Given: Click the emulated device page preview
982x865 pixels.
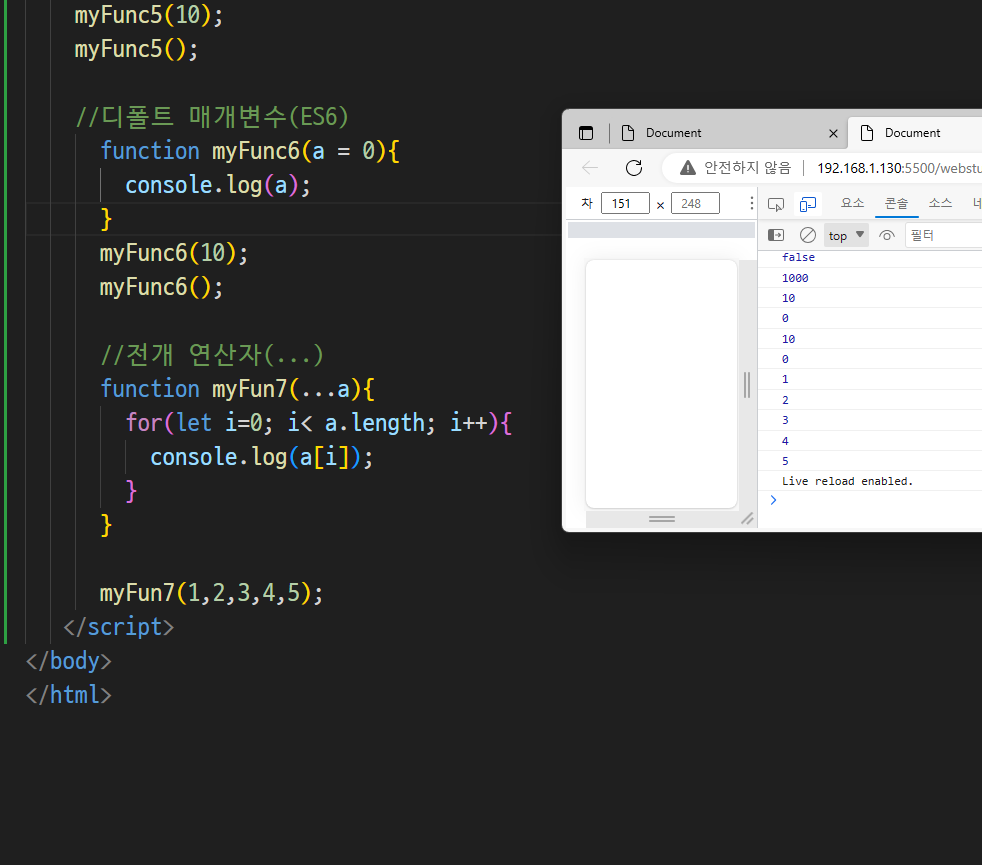Looking at the screenshot, I should coord(661,383).
